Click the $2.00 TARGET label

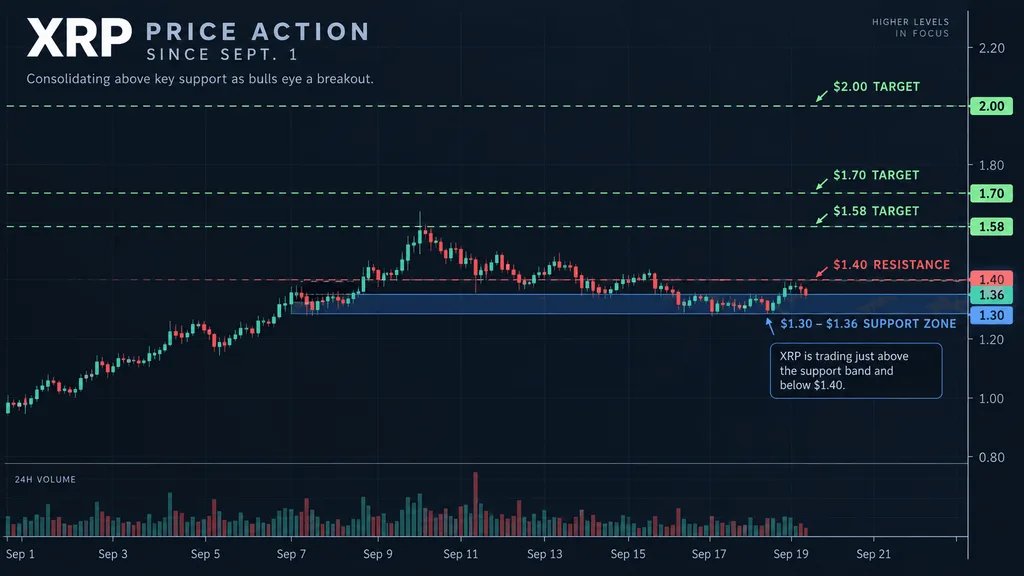[876, 86]
